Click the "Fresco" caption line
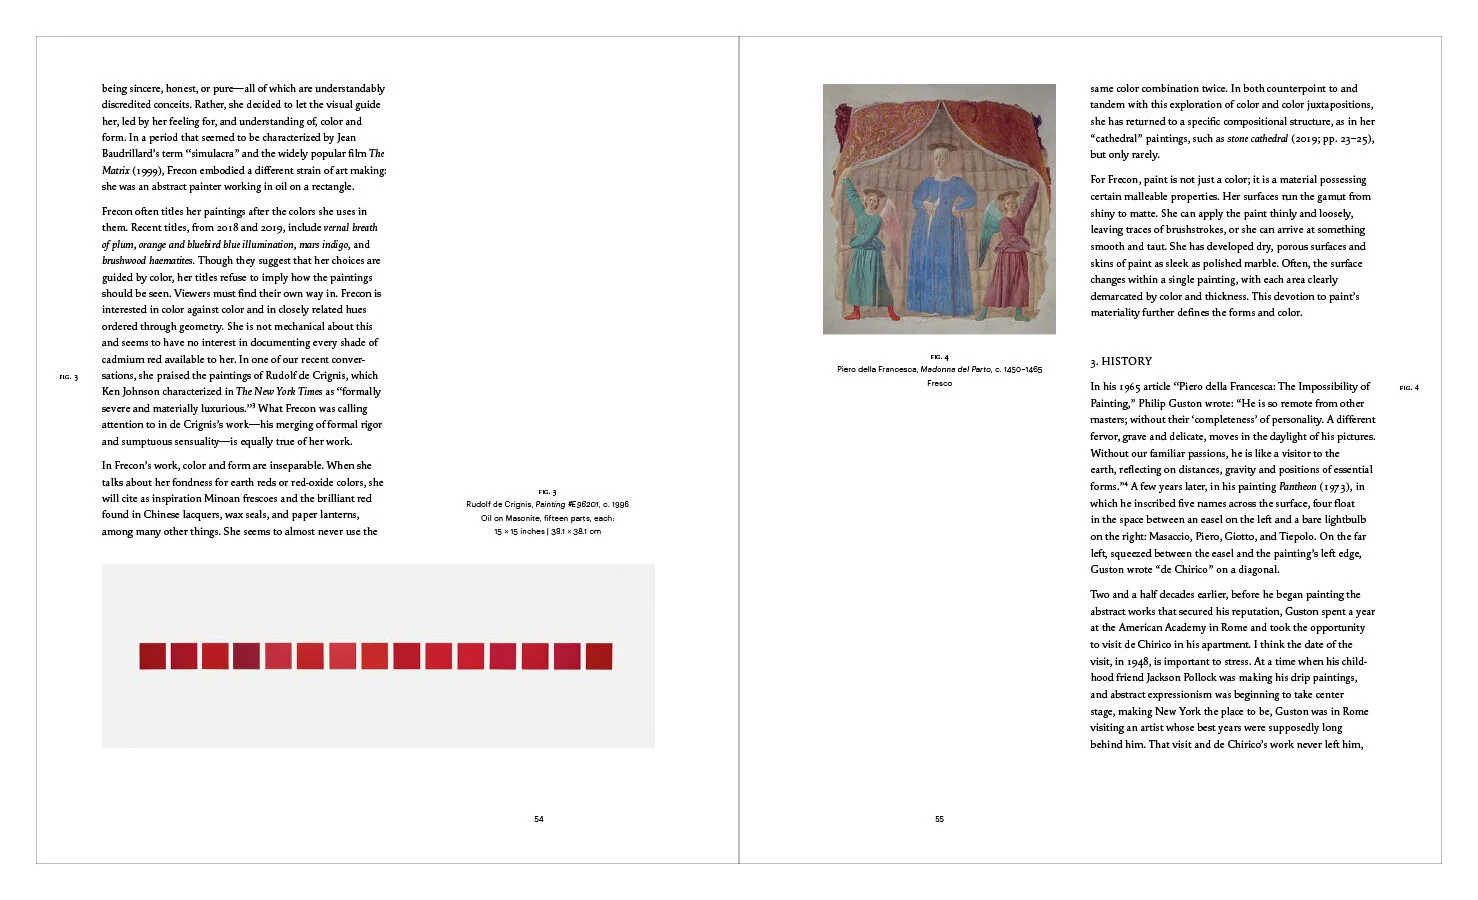This screenshot has width=1478, height=900. [939, 384]
